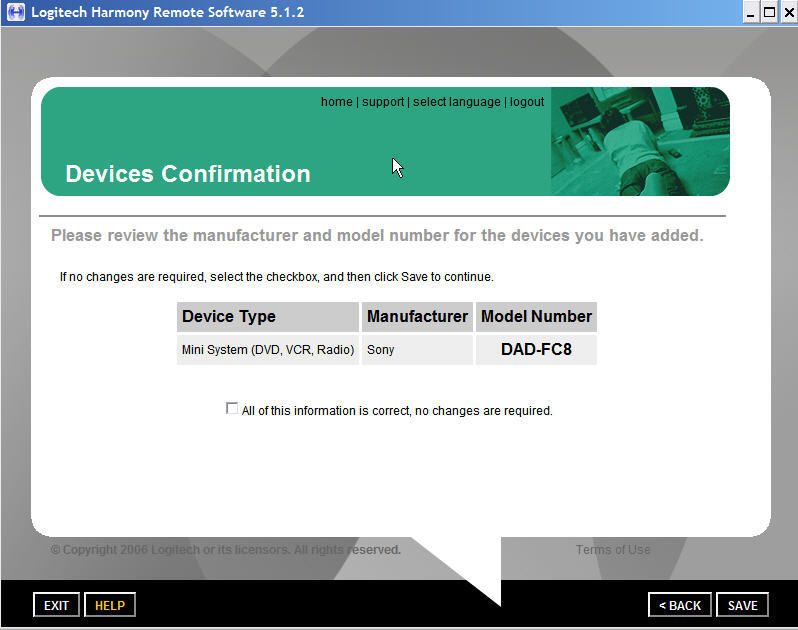Click the Devices Confirmation heading

click(188, 174)
